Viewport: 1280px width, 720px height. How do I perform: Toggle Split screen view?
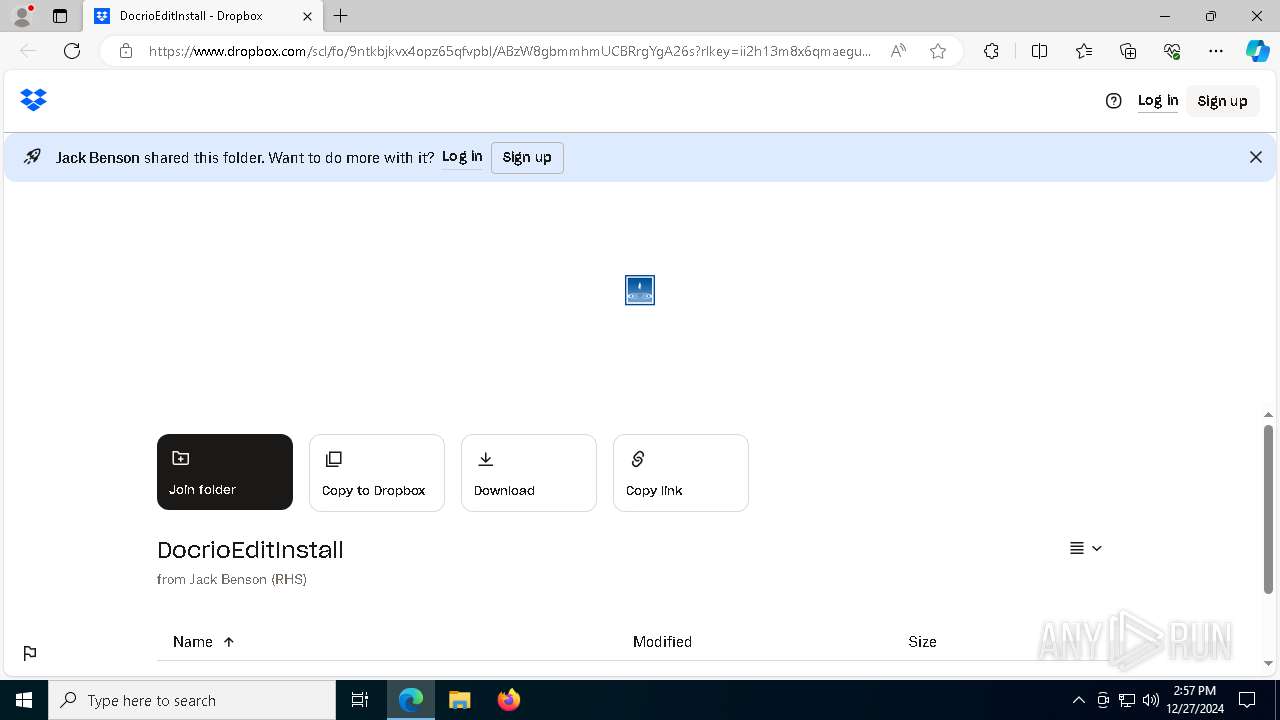(x=1039, y=51)
